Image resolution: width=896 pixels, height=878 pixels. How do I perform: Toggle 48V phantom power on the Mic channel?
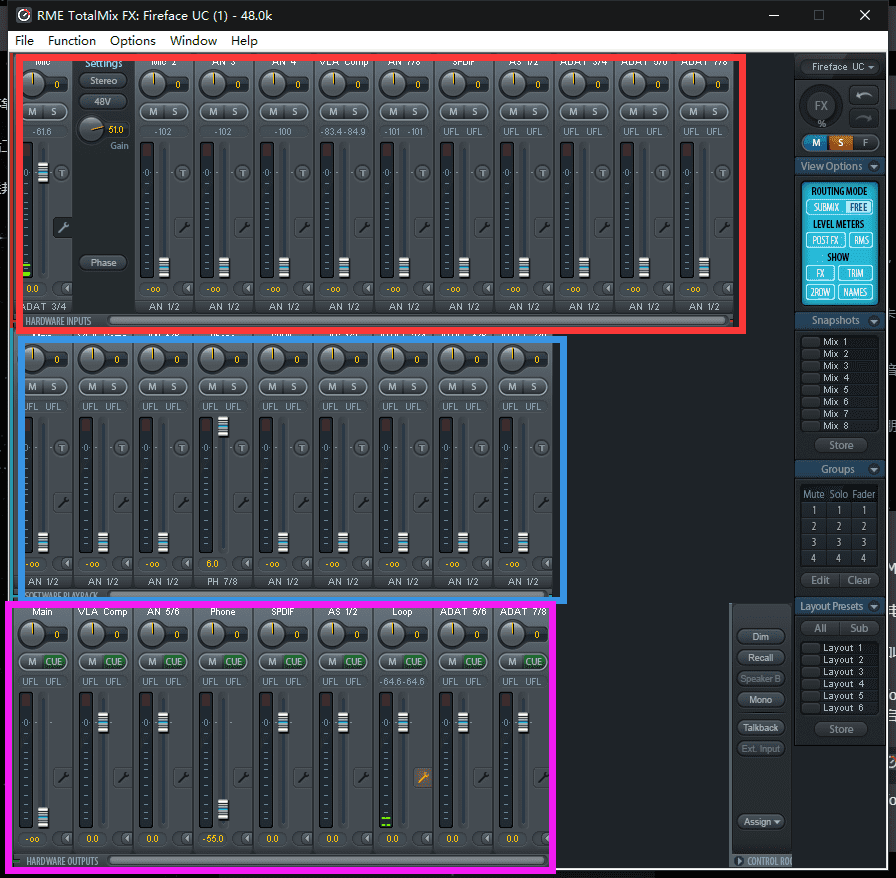[x=103, y=101]
